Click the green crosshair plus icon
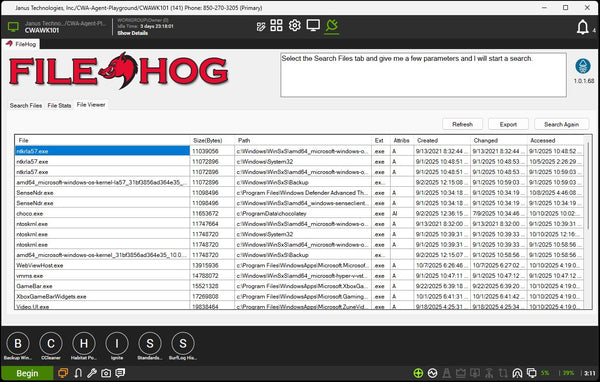The height and width of the screenshot is (382, 600). point(418,373)
